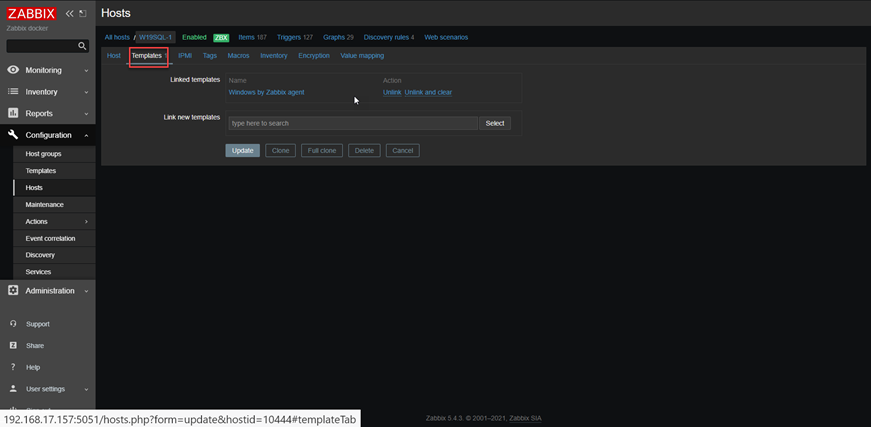Image resolution: width=871 pixels, height=427 pixels.
Task: Click the User settings person icon
Action: pos(13,389)
